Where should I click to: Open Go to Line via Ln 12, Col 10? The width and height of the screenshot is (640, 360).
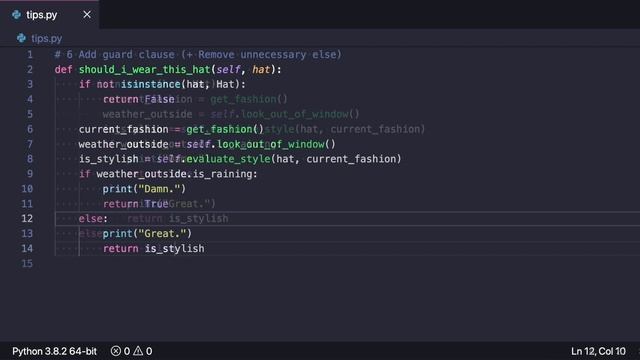pos(598,351)
